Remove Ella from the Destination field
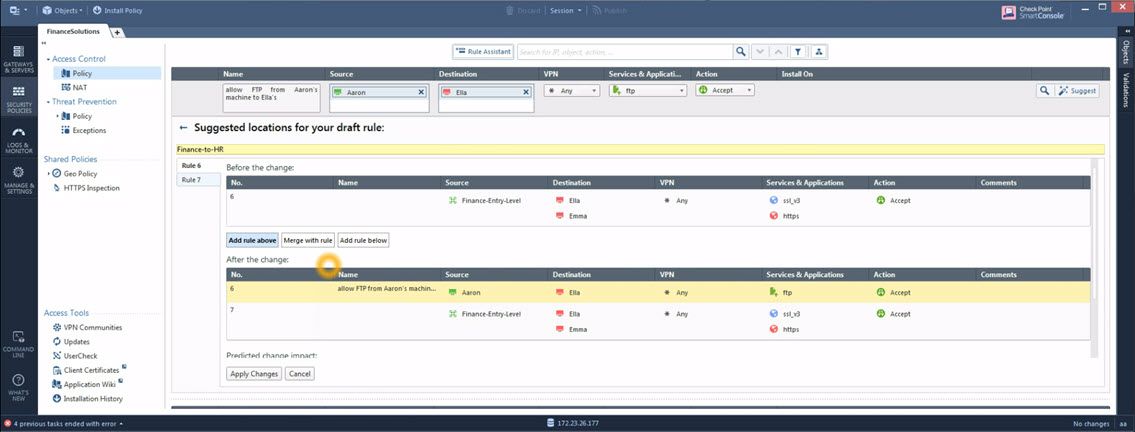The image size is (1135, 432). (526, 93)
